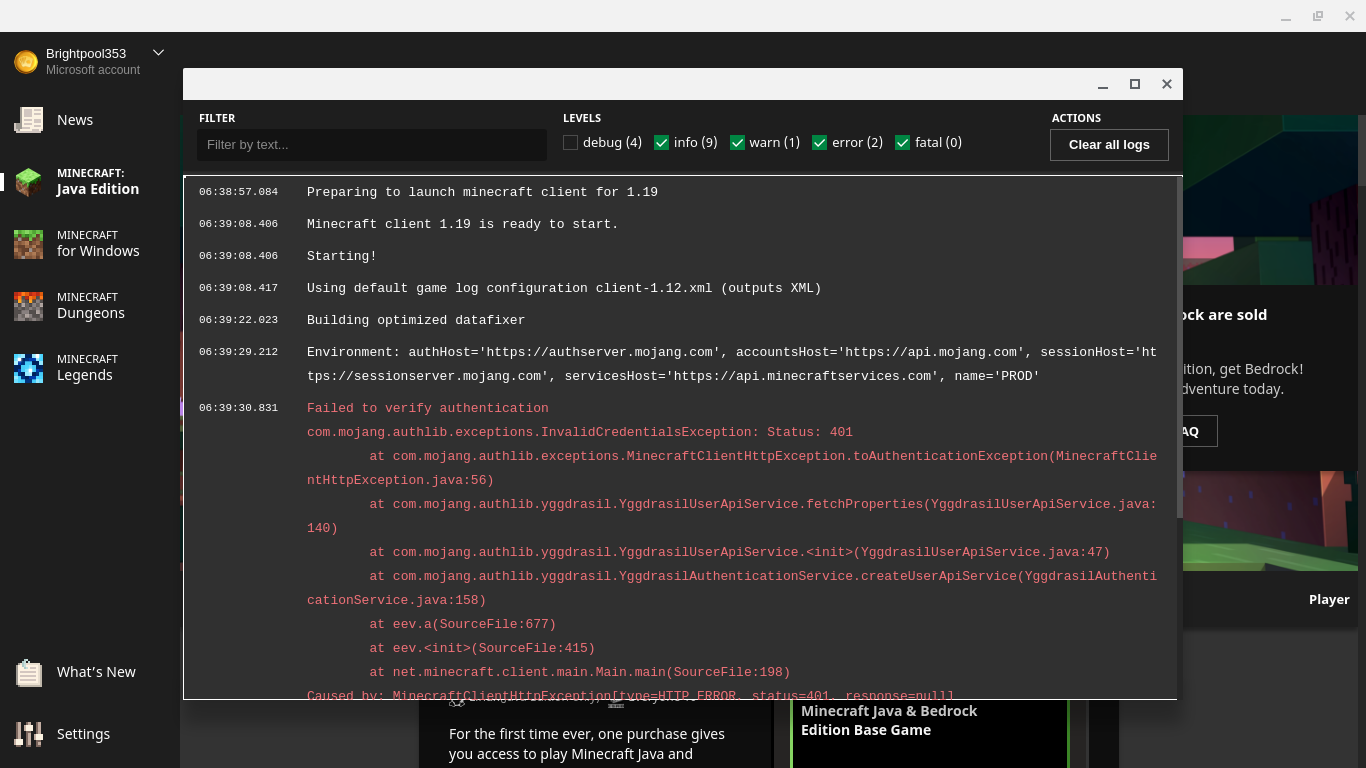
Task: Enable the debug log level checkbox
Action: 571,143
